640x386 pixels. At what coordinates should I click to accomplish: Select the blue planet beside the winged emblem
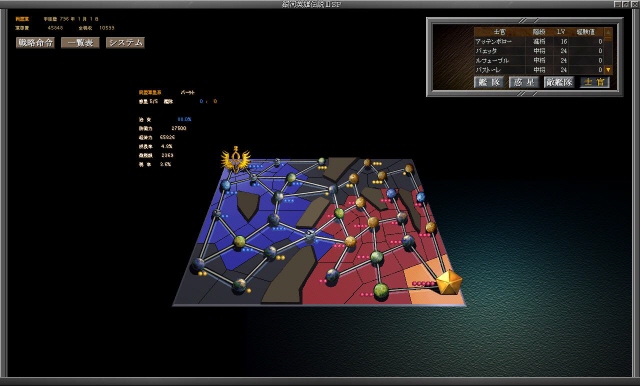point(226,186)
